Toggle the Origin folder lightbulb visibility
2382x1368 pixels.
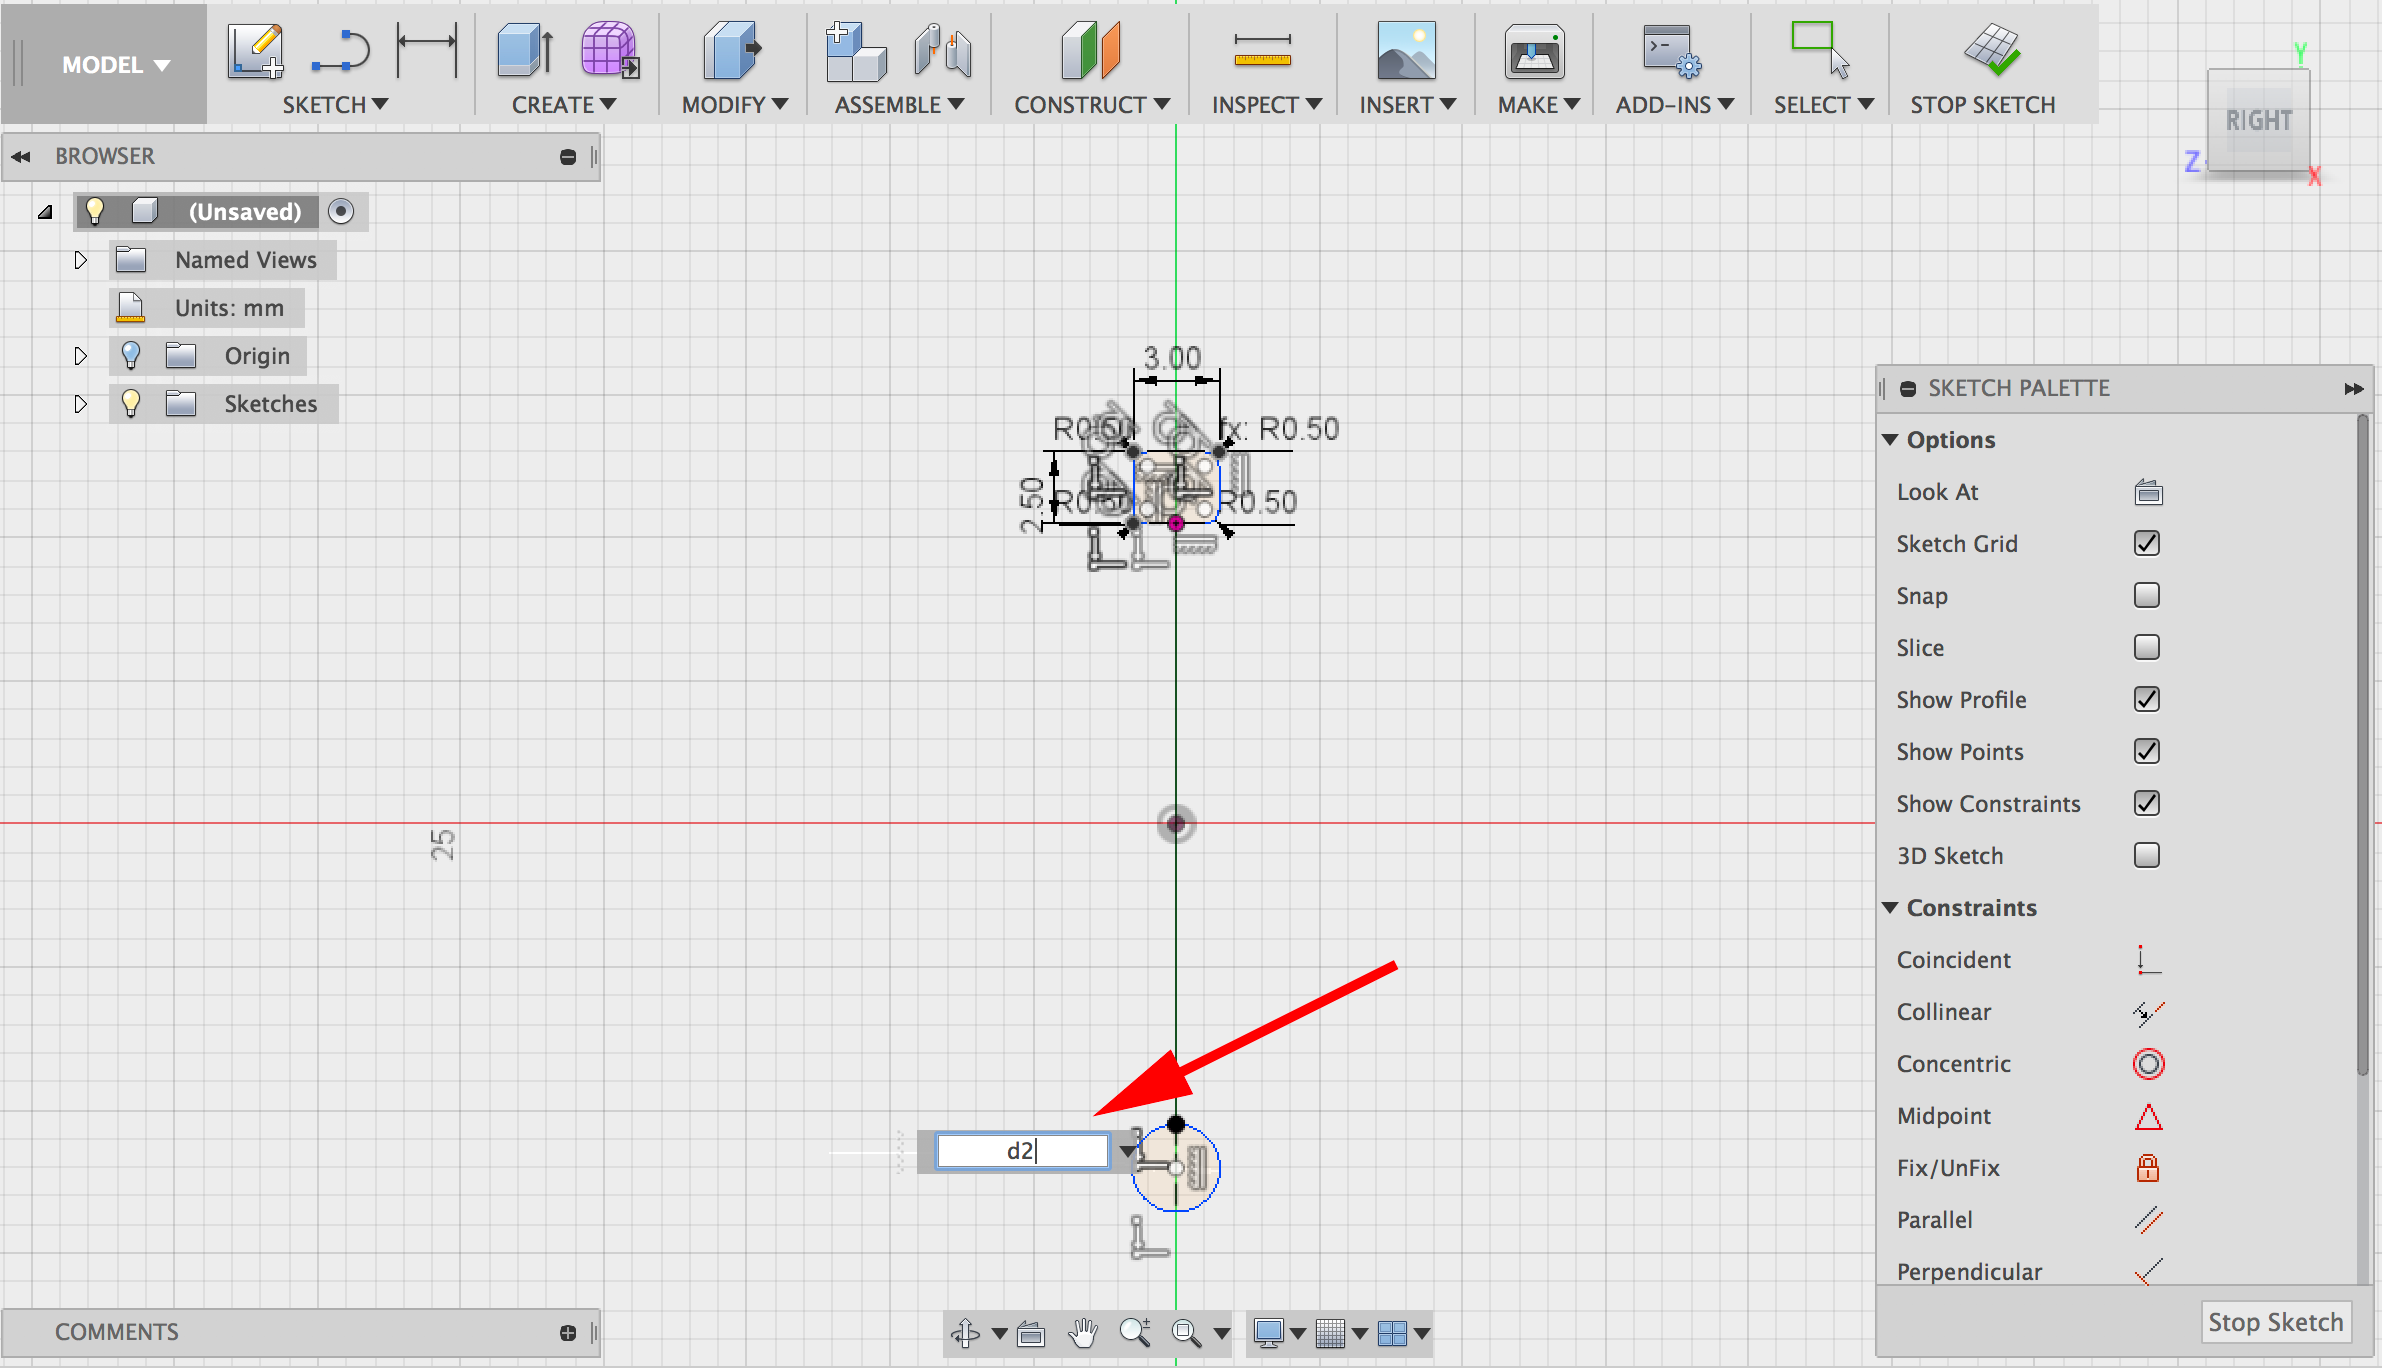click(130, 355)
